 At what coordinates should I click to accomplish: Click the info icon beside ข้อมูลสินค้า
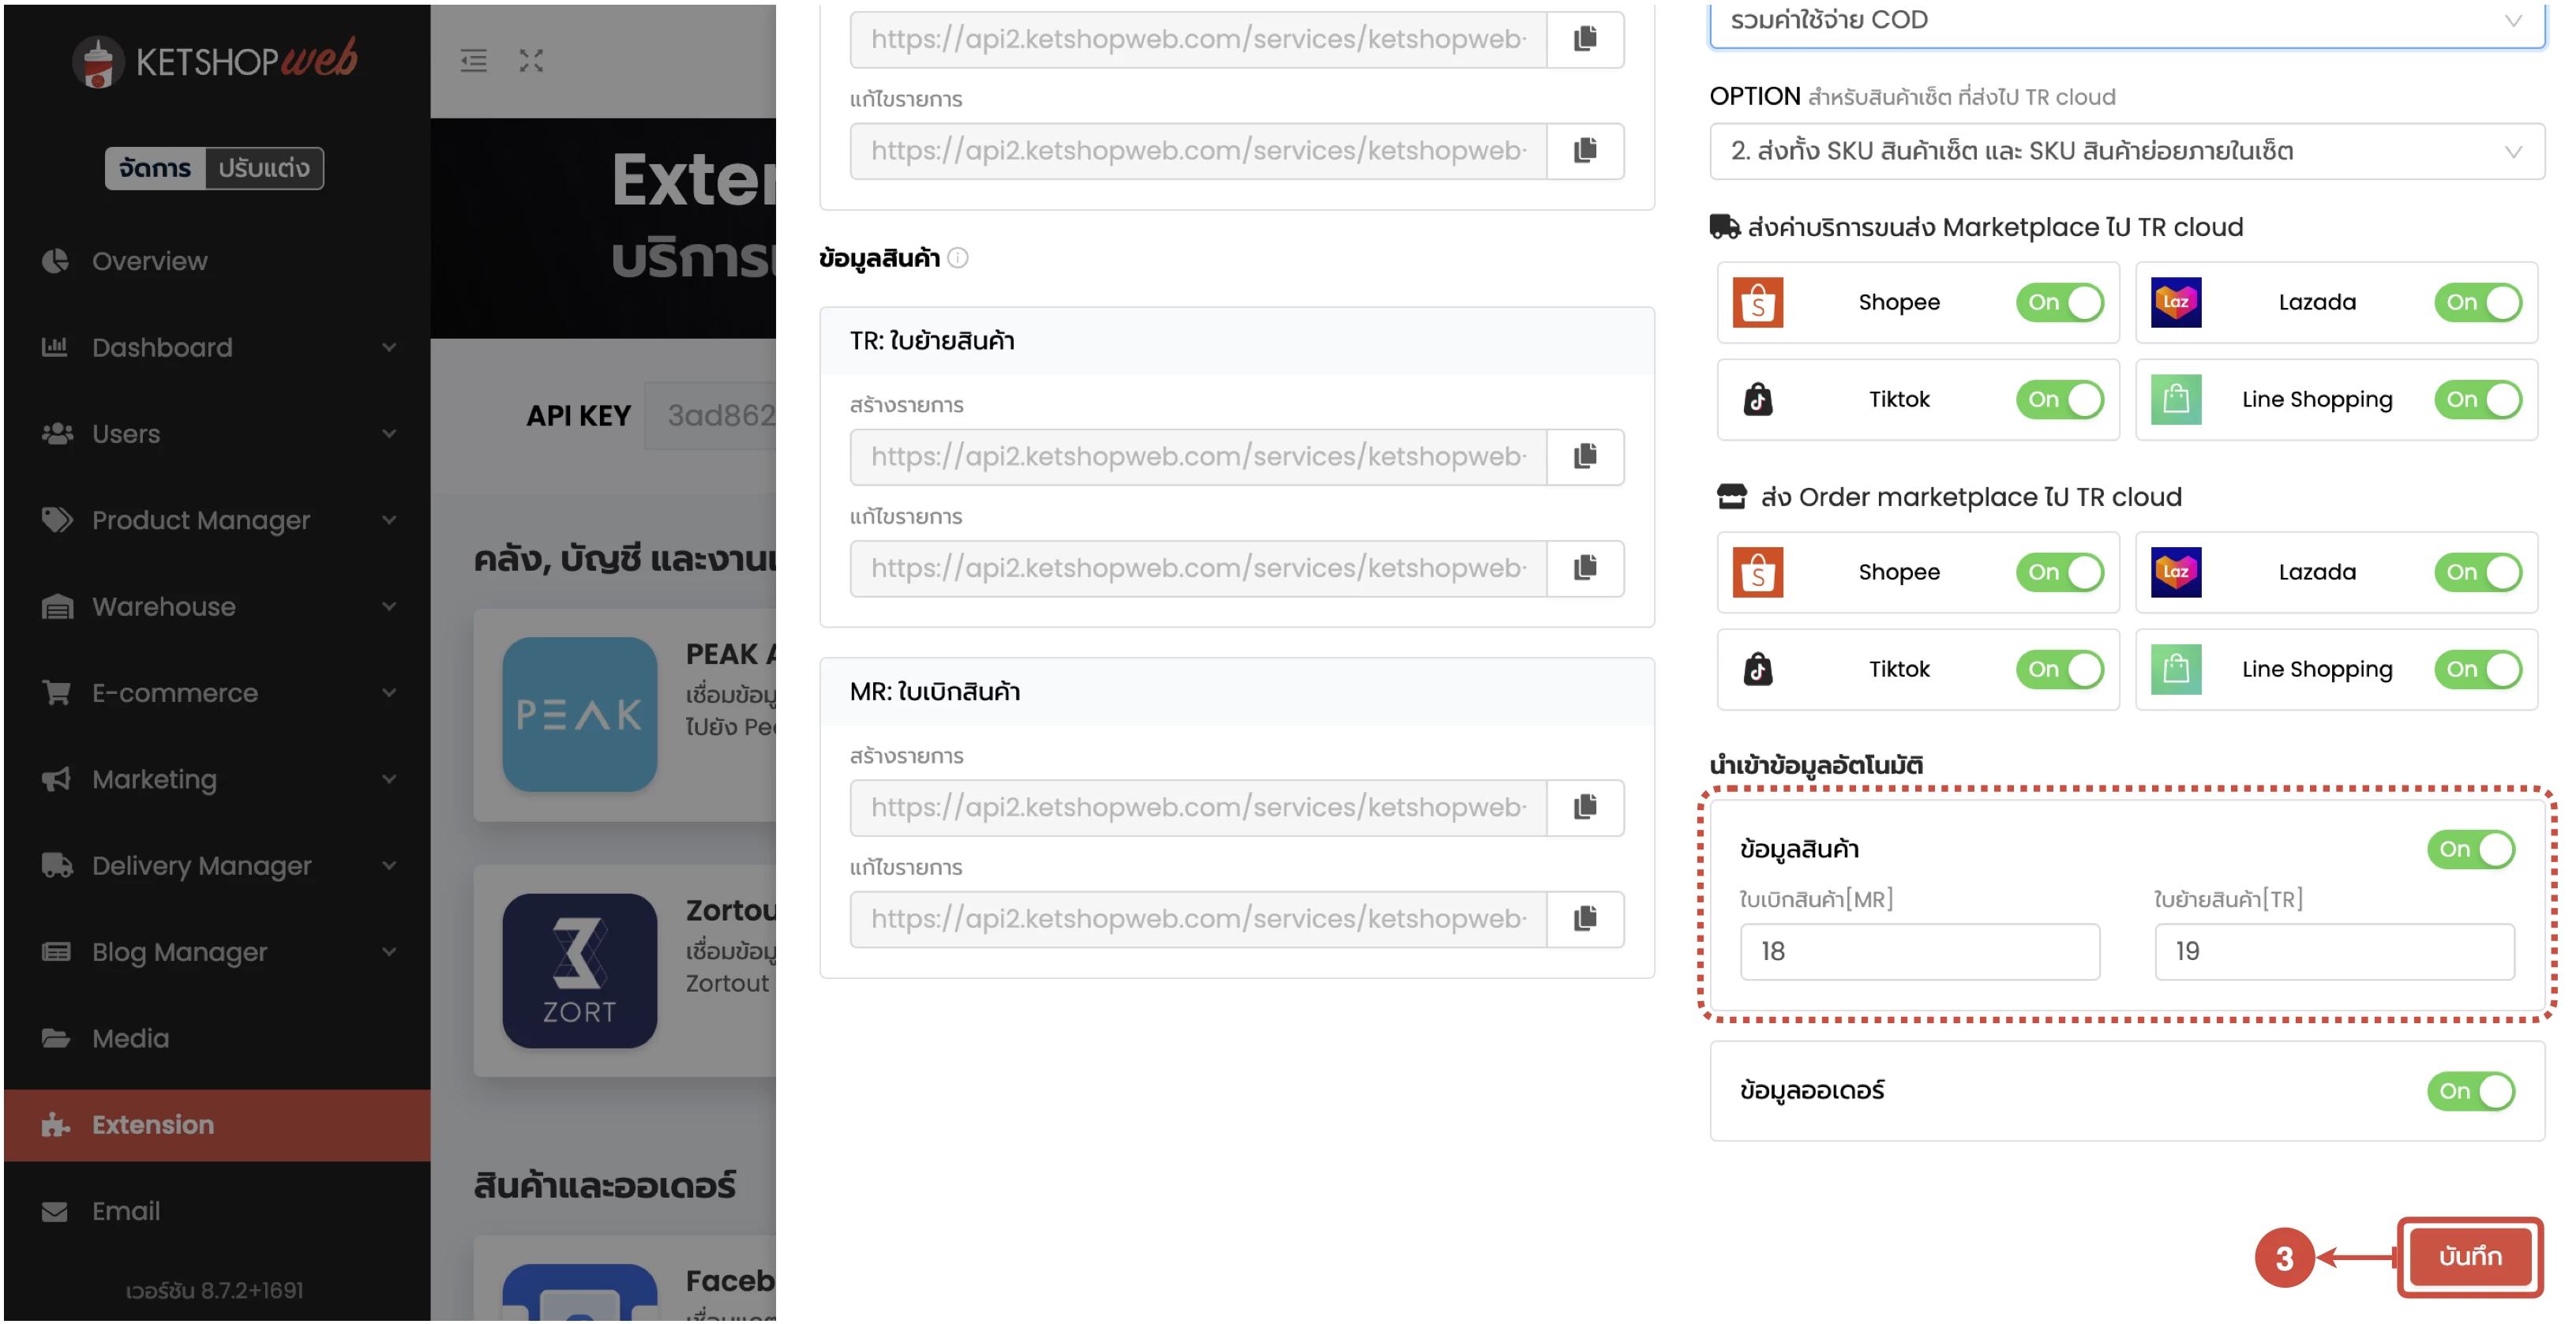[x=957, y=258]
